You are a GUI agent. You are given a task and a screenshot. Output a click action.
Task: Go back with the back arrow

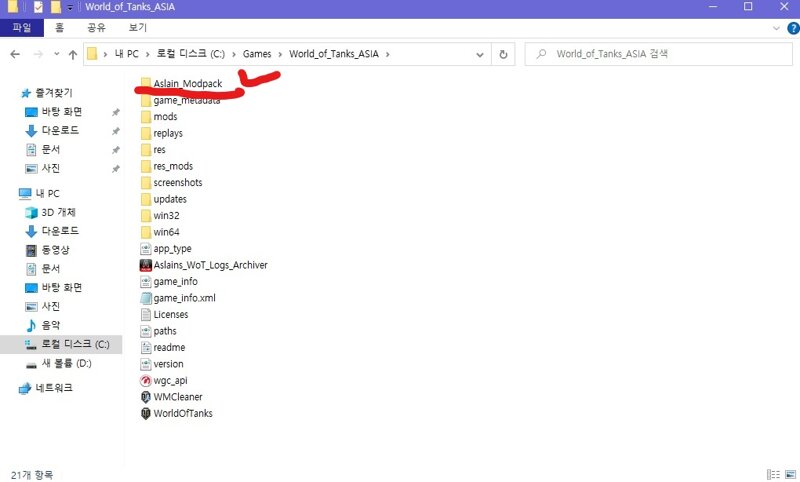pyautogui.click(x=15, y=54)
